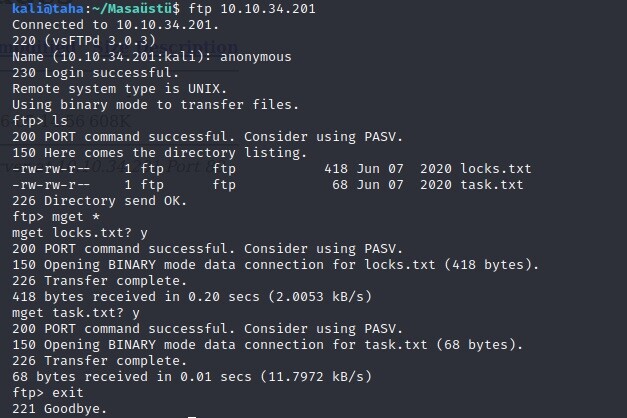Click the "exit" command at ftp prompt

[x=68, y=393]
